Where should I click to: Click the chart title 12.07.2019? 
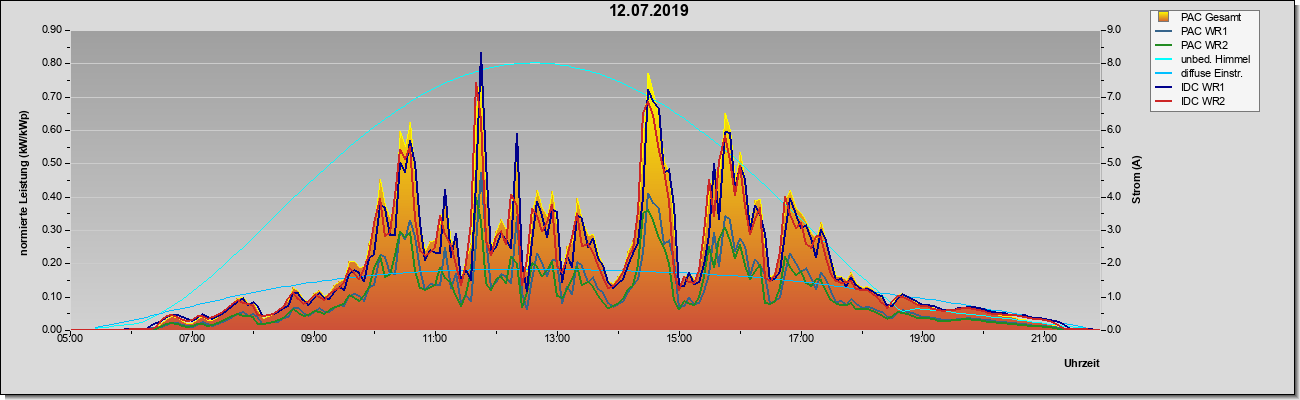click(649, 11)
